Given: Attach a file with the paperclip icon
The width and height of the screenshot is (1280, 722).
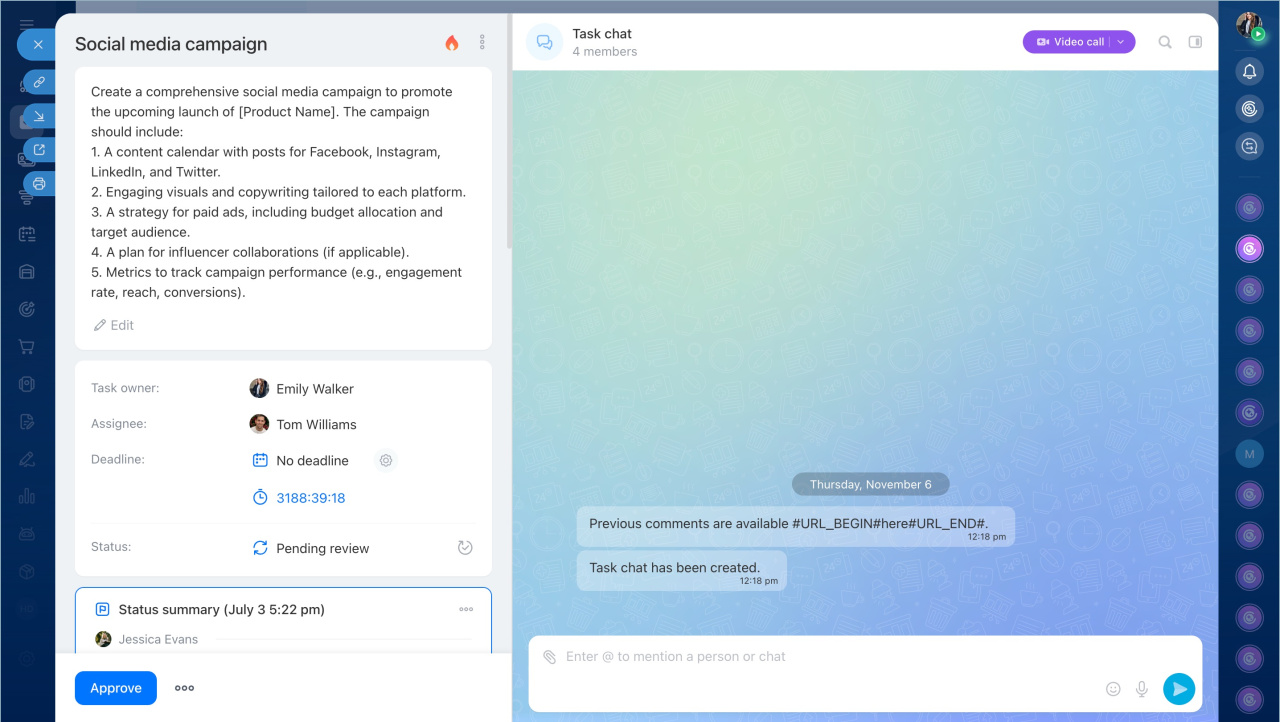Looking at the screenshot, I should click(549, 657).
